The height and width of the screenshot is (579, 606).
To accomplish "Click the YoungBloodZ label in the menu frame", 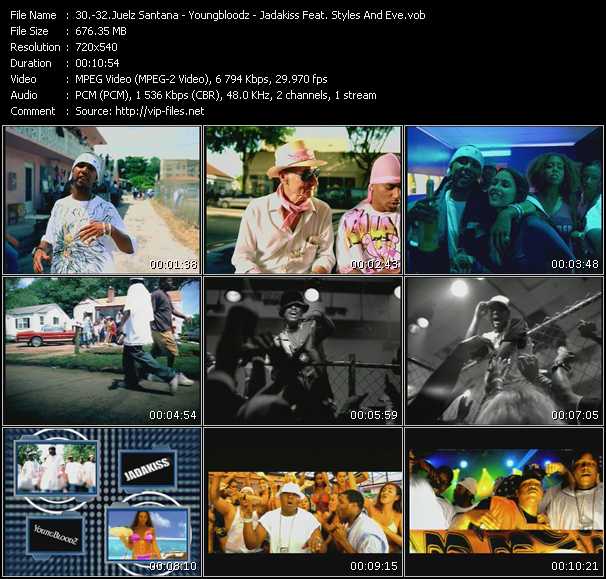I will tap(56, 535).
